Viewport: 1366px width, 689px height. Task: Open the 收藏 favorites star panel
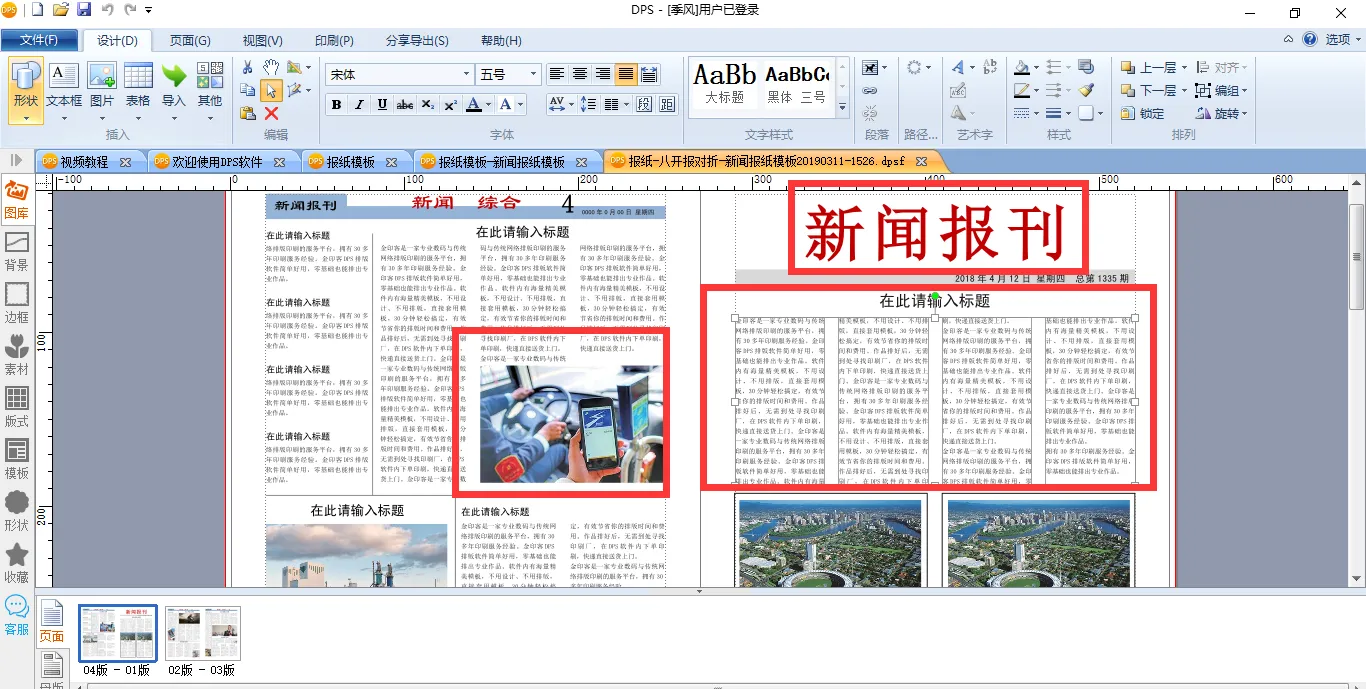click(17, 562)
